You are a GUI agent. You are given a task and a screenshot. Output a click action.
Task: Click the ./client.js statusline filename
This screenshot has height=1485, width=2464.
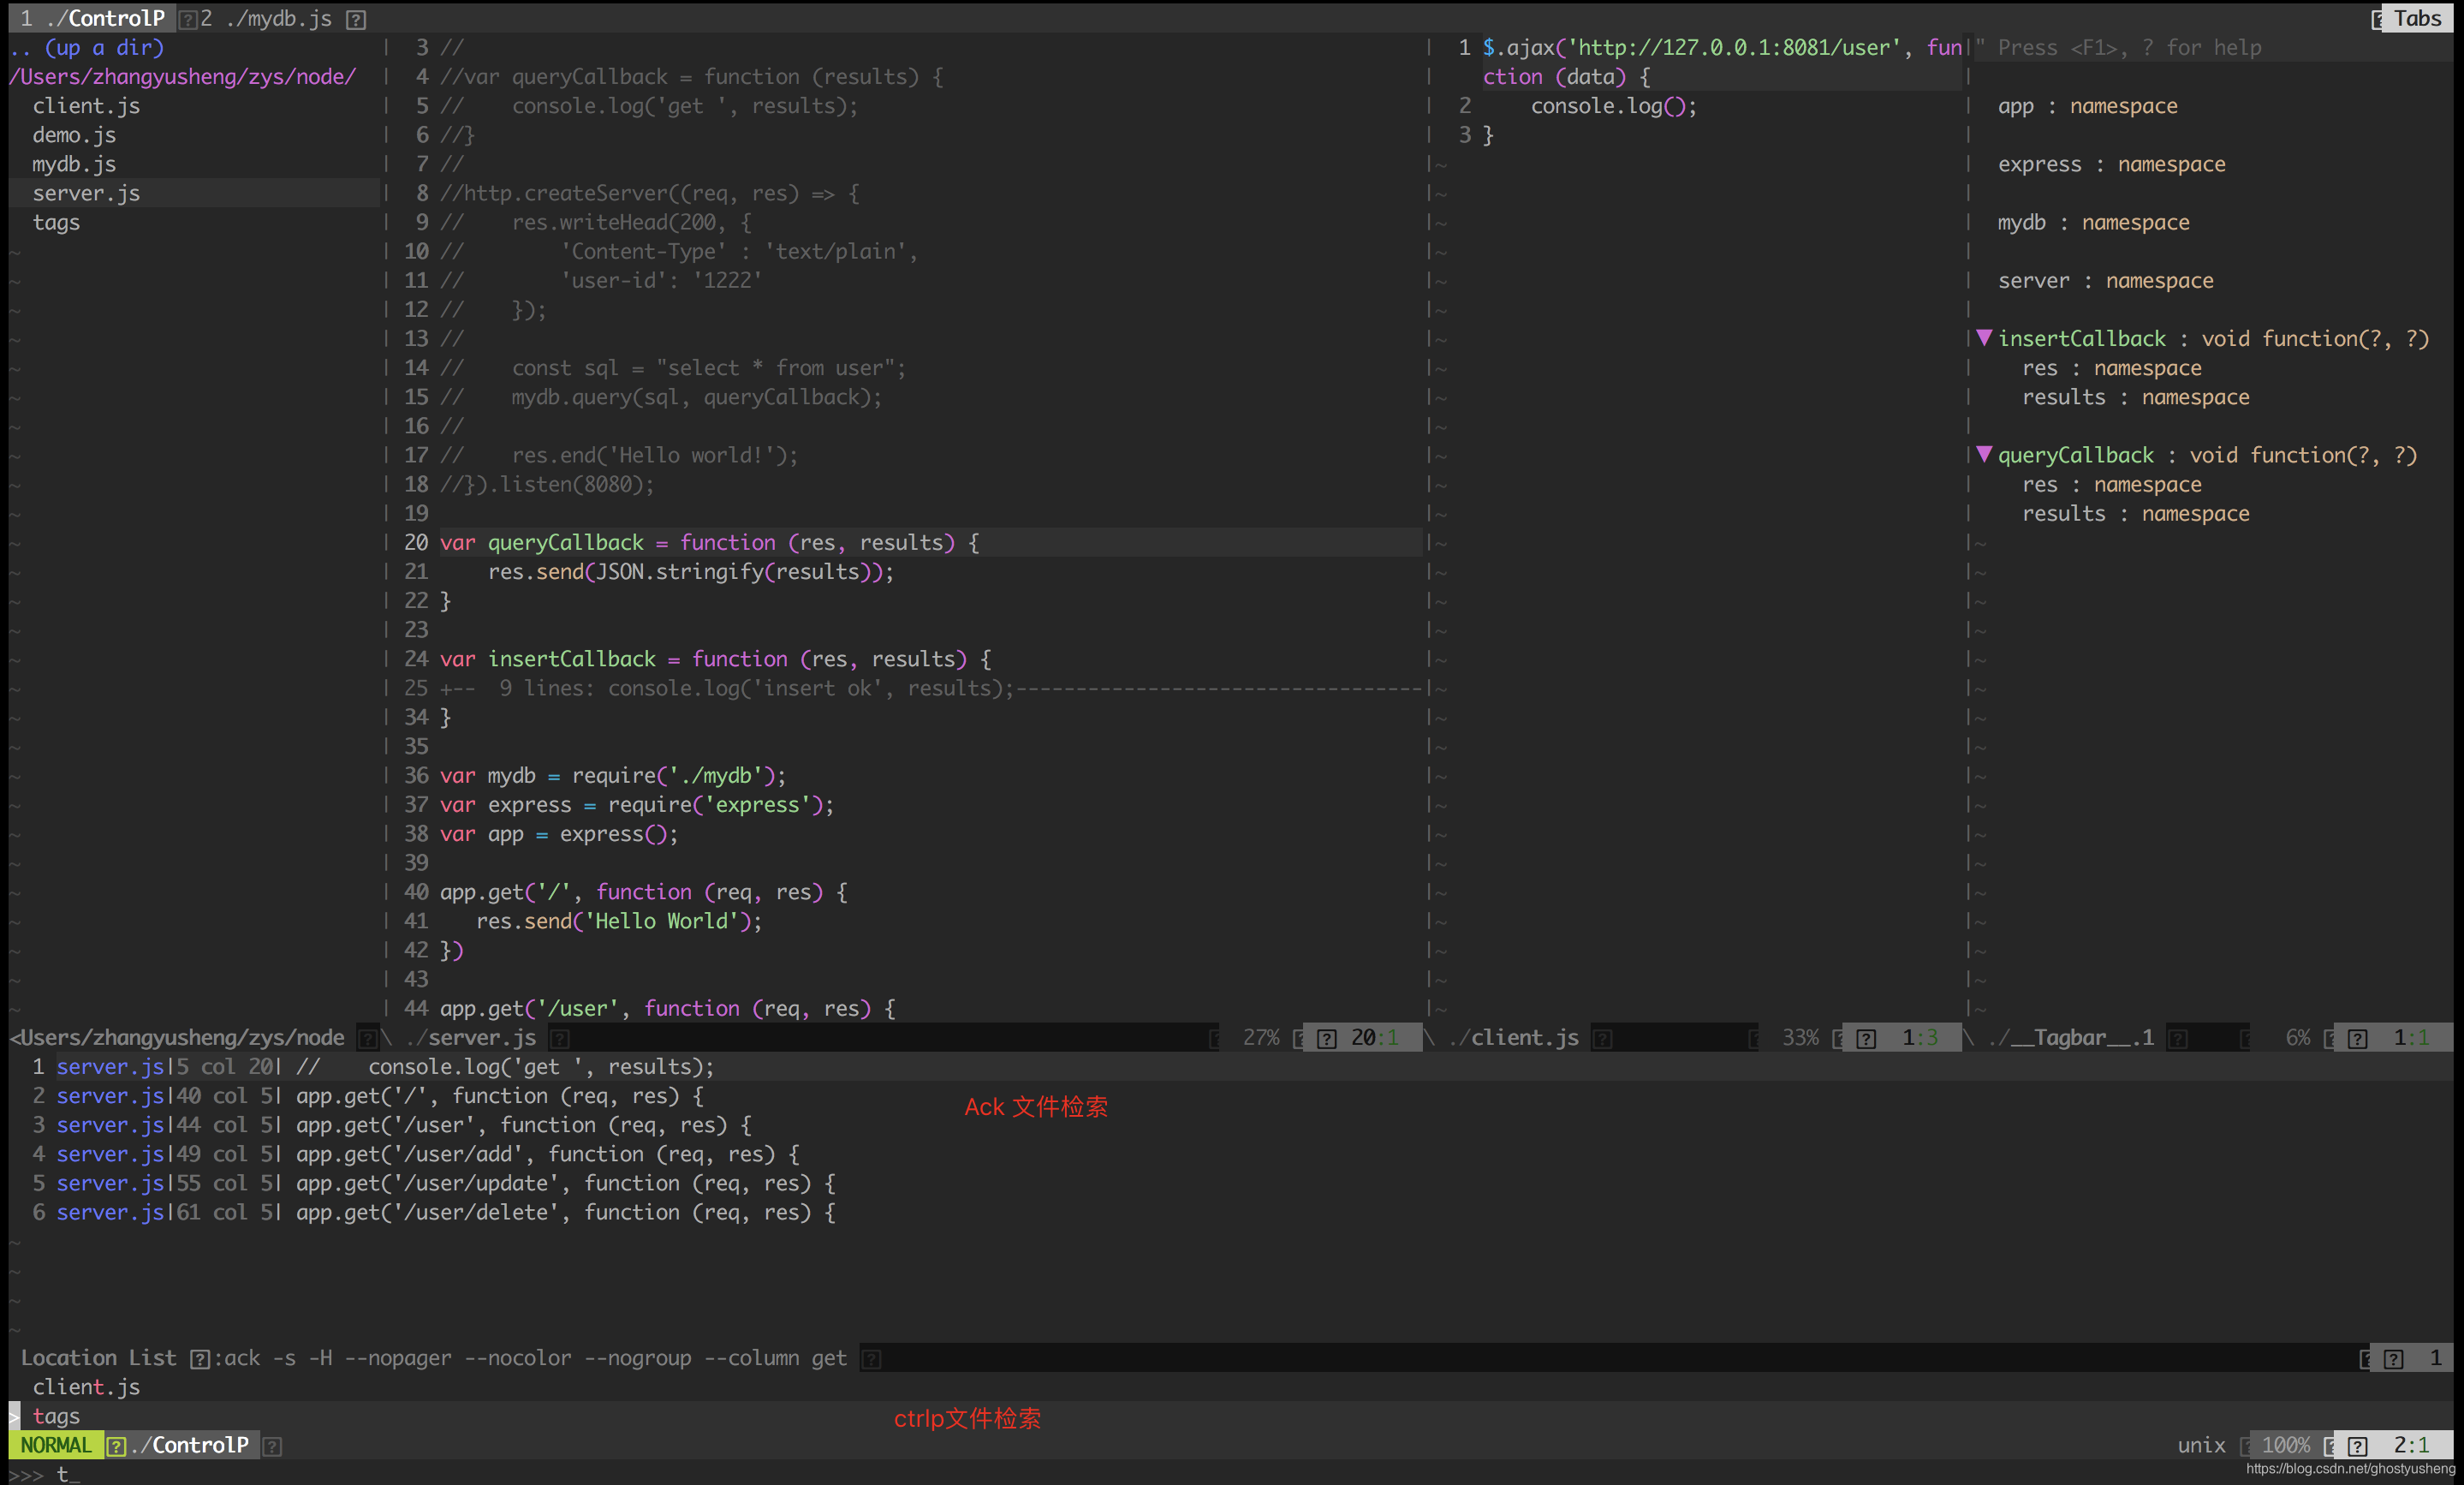pyautogui.click(x=1514, y=1037)
